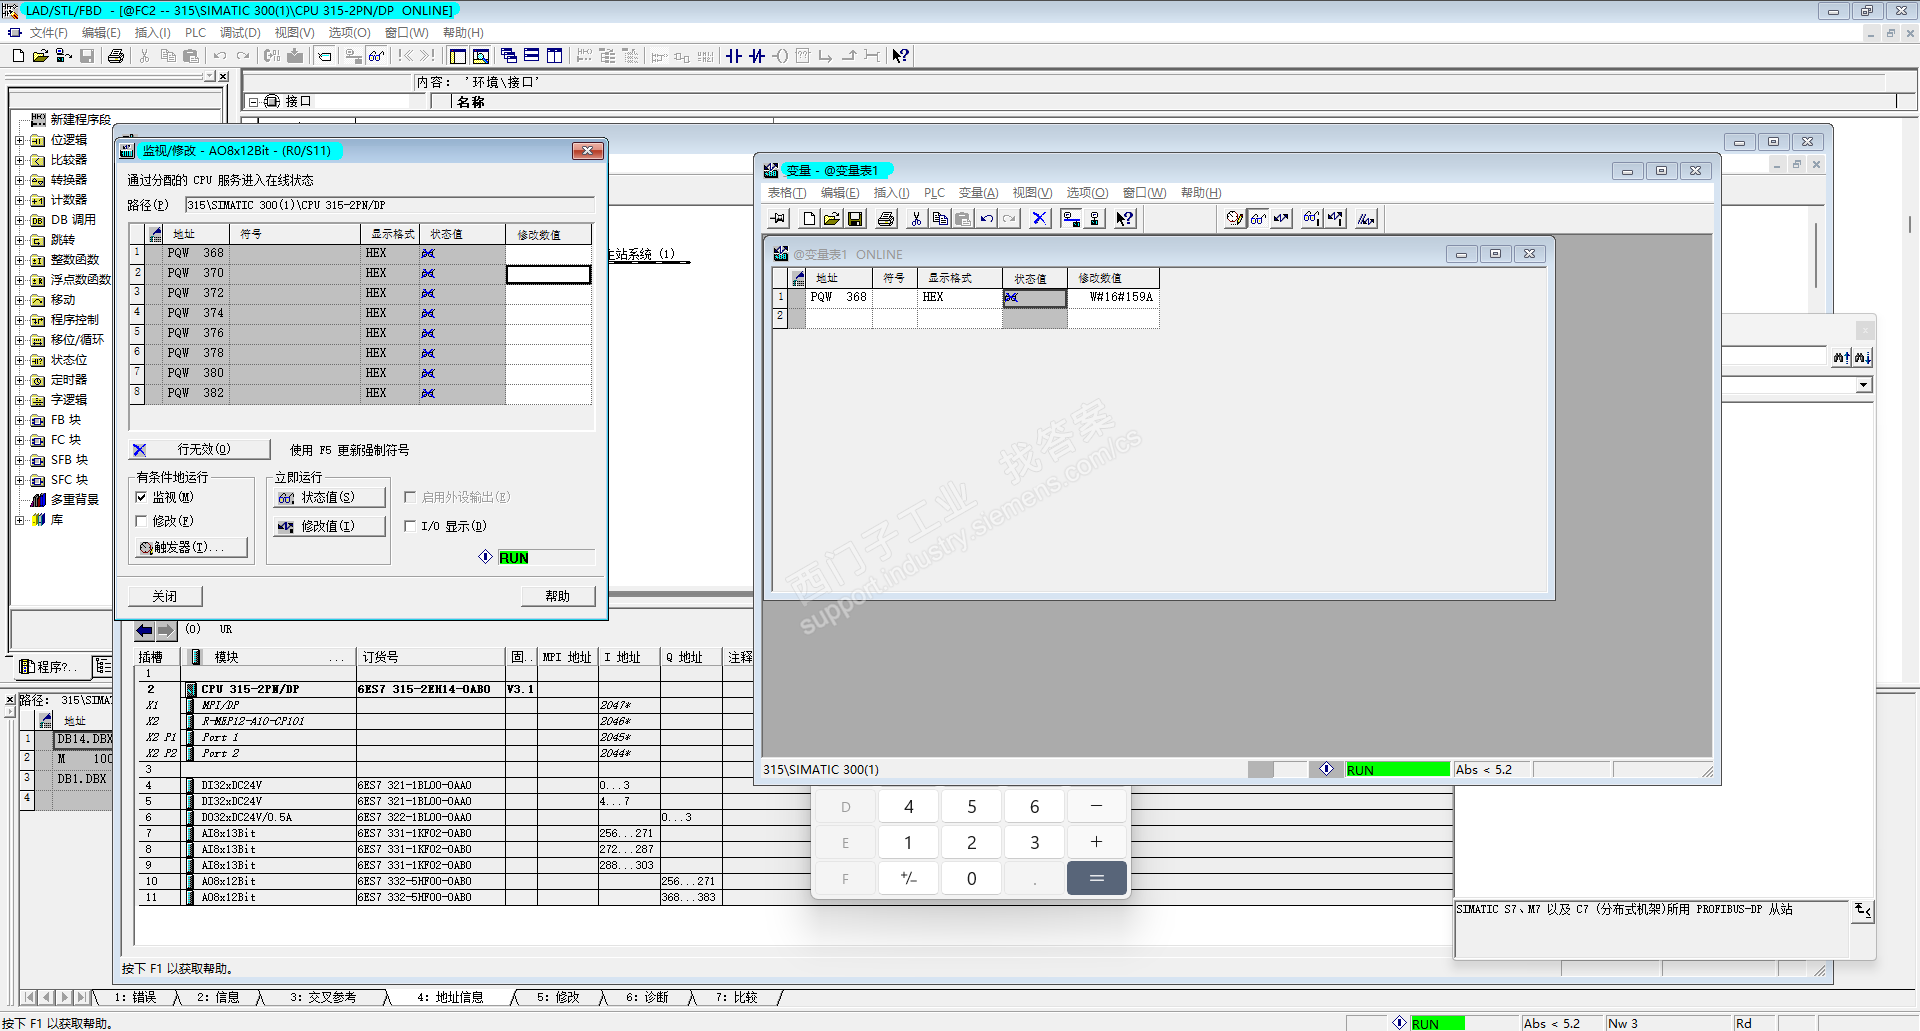Click the online connection icon in variable toolbar
The width and height of the screenshot is (1920, 1031).
coord(1071,219)
